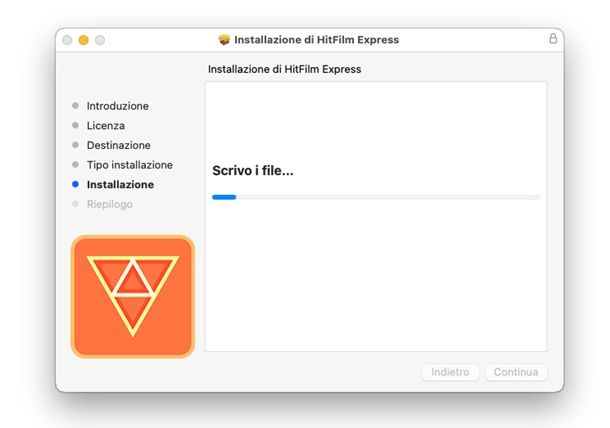Click the "Scrivo i file..." status text
610x428 pixels.
point(252,171)
